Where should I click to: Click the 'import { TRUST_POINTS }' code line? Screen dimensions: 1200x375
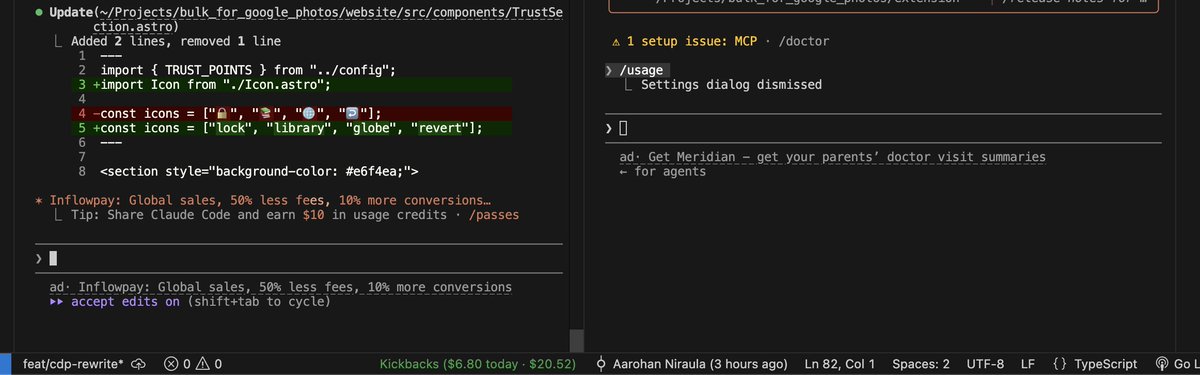point(249,70)
